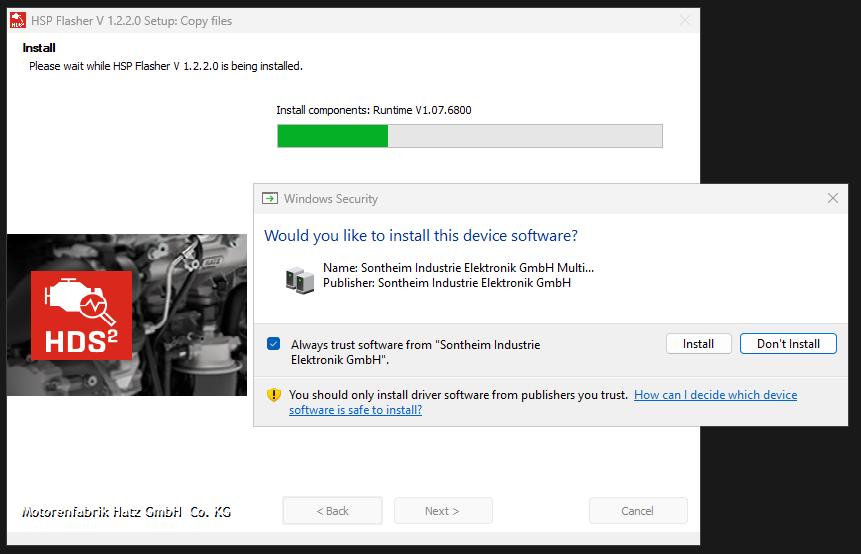The height and width of the screenshot is (554, 861).
Task: Click the 'You should only install driver software' warning text
Action: pyautogui.click(x=458, y=395)
